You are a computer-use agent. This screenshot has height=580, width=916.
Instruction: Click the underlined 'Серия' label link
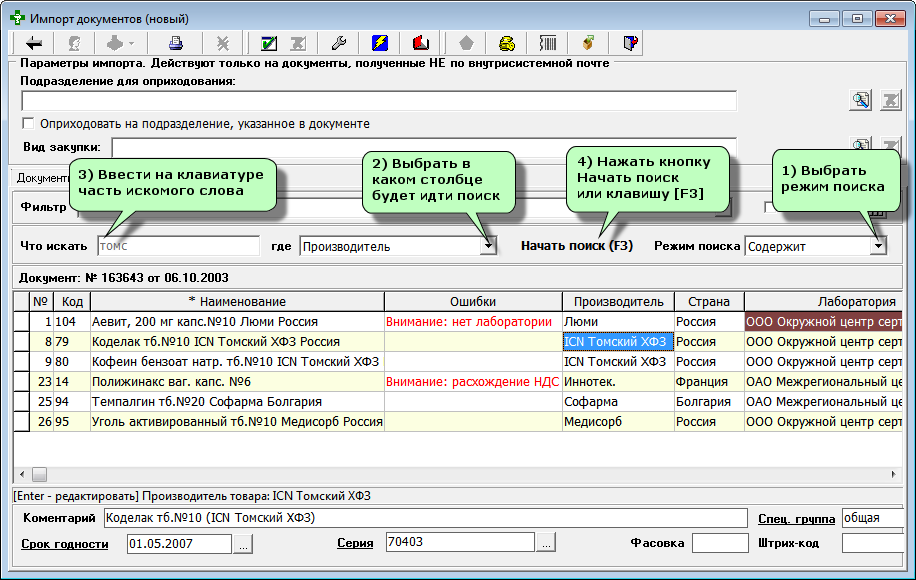[x=355, y=543]
